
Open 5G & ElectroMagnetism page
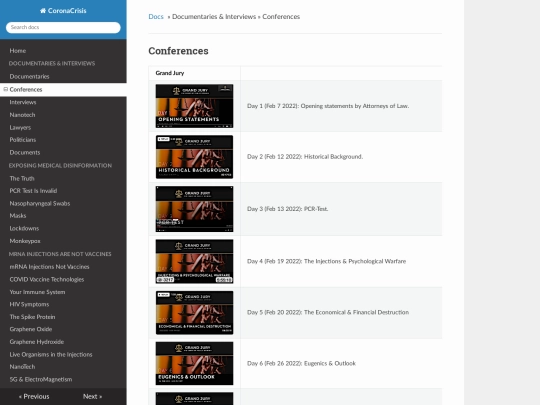pos(41,380)
